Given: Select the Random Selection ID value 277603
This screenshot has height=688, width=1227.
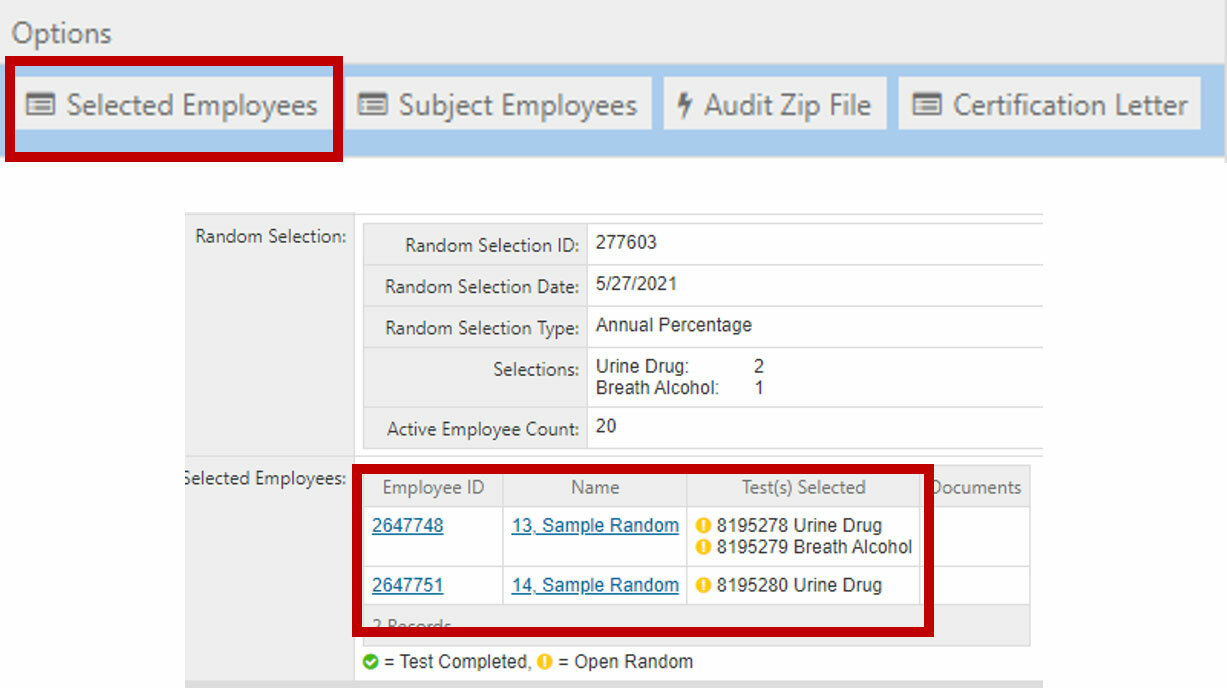Looking at the screenshot, I should (x=626, y=243).
